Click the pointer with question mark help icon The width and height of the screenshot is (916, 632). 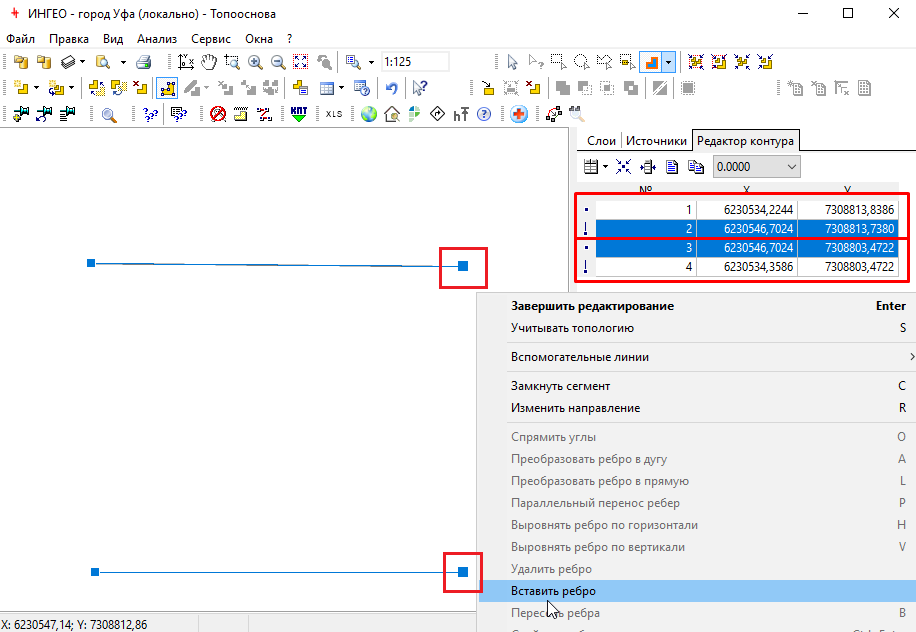click(x=419, y=88)
